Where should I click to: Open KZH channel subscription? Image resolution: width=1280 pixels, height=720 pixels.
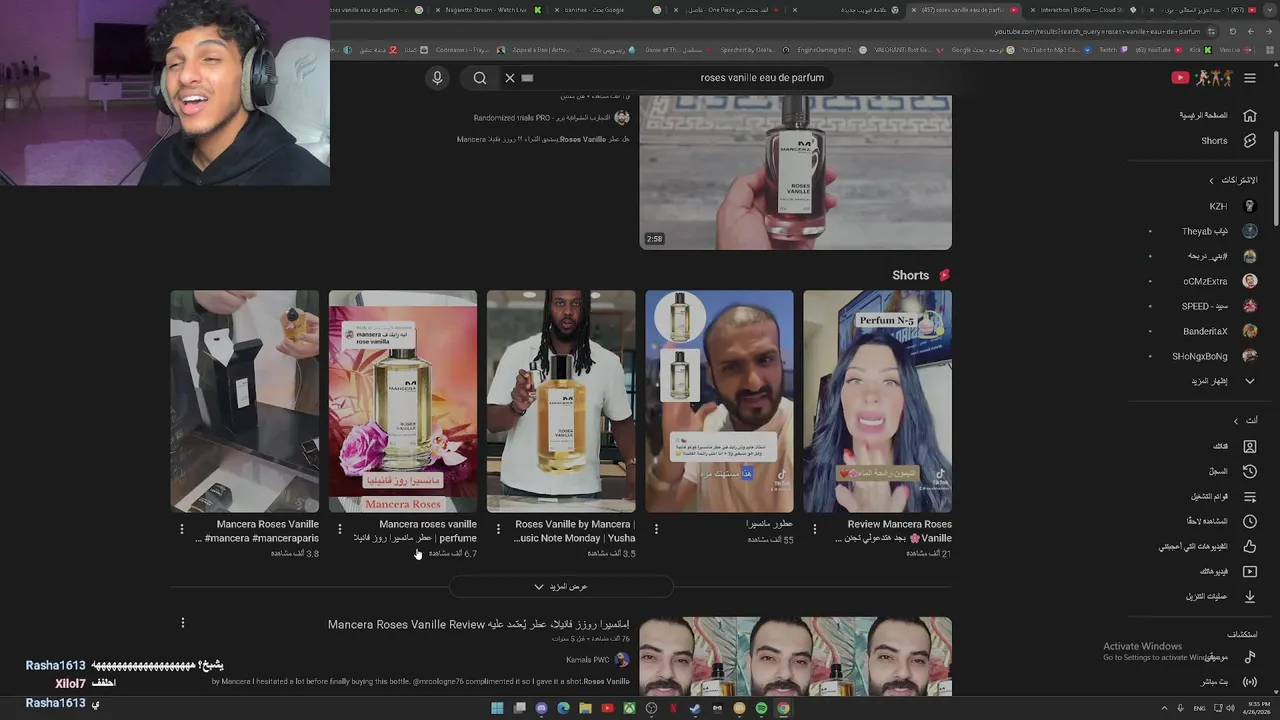point(1231,206)
